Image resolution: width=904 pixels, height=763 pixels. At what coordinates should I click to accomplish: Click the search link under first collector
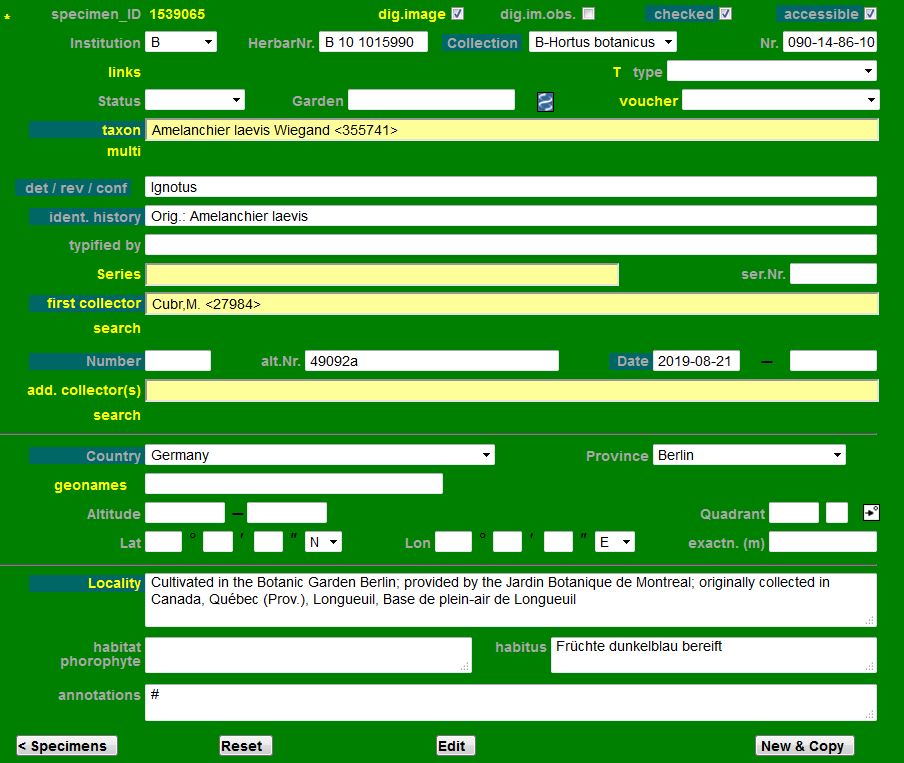(117, 328)
